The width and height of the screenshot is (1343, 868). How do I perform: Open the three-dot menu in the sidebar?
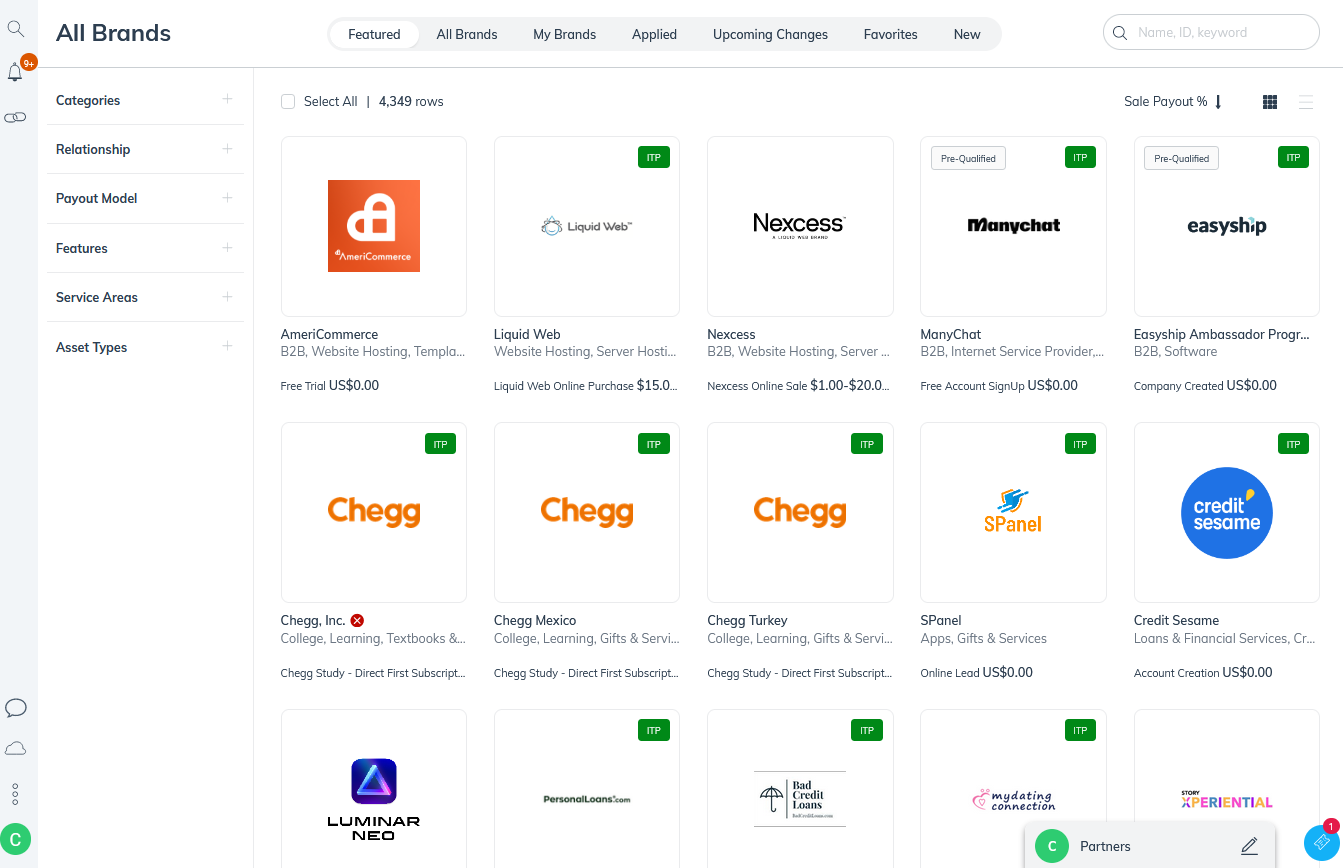pos(16,794)
